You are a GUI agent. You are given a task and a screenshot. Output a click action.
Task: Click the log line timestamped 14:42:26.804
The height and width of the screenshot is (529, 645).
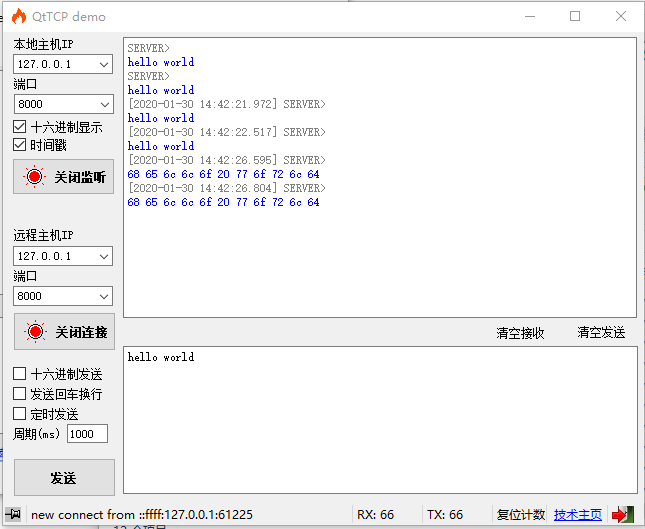(x=227, y=188)
